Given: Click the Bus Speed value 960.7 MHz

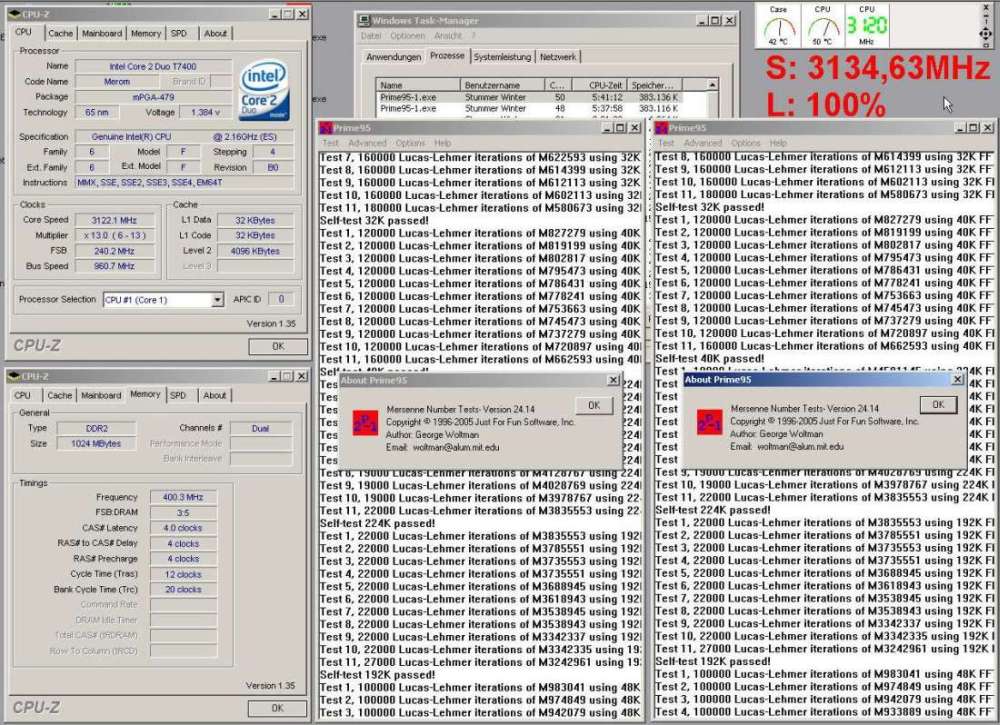Looking at the screenshot, I should click(x=114, y=266).
